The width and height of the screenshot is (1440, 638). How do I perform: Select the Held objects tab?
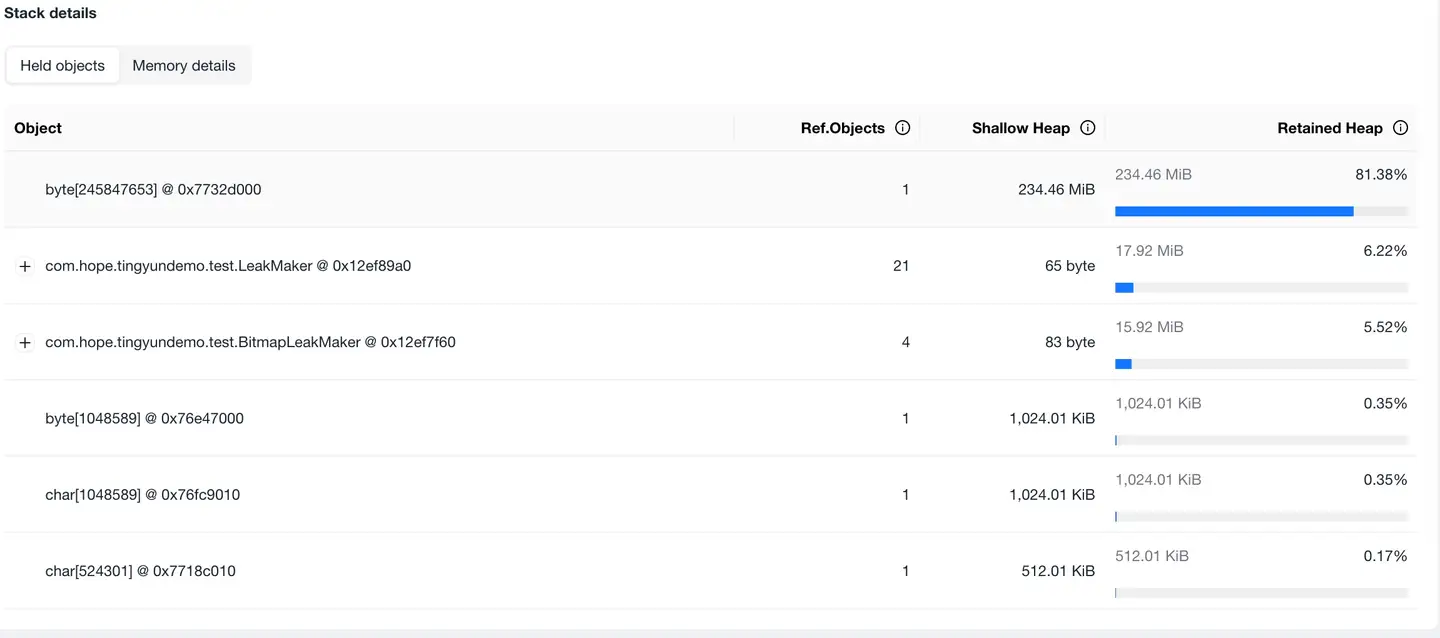click(62, 65)
